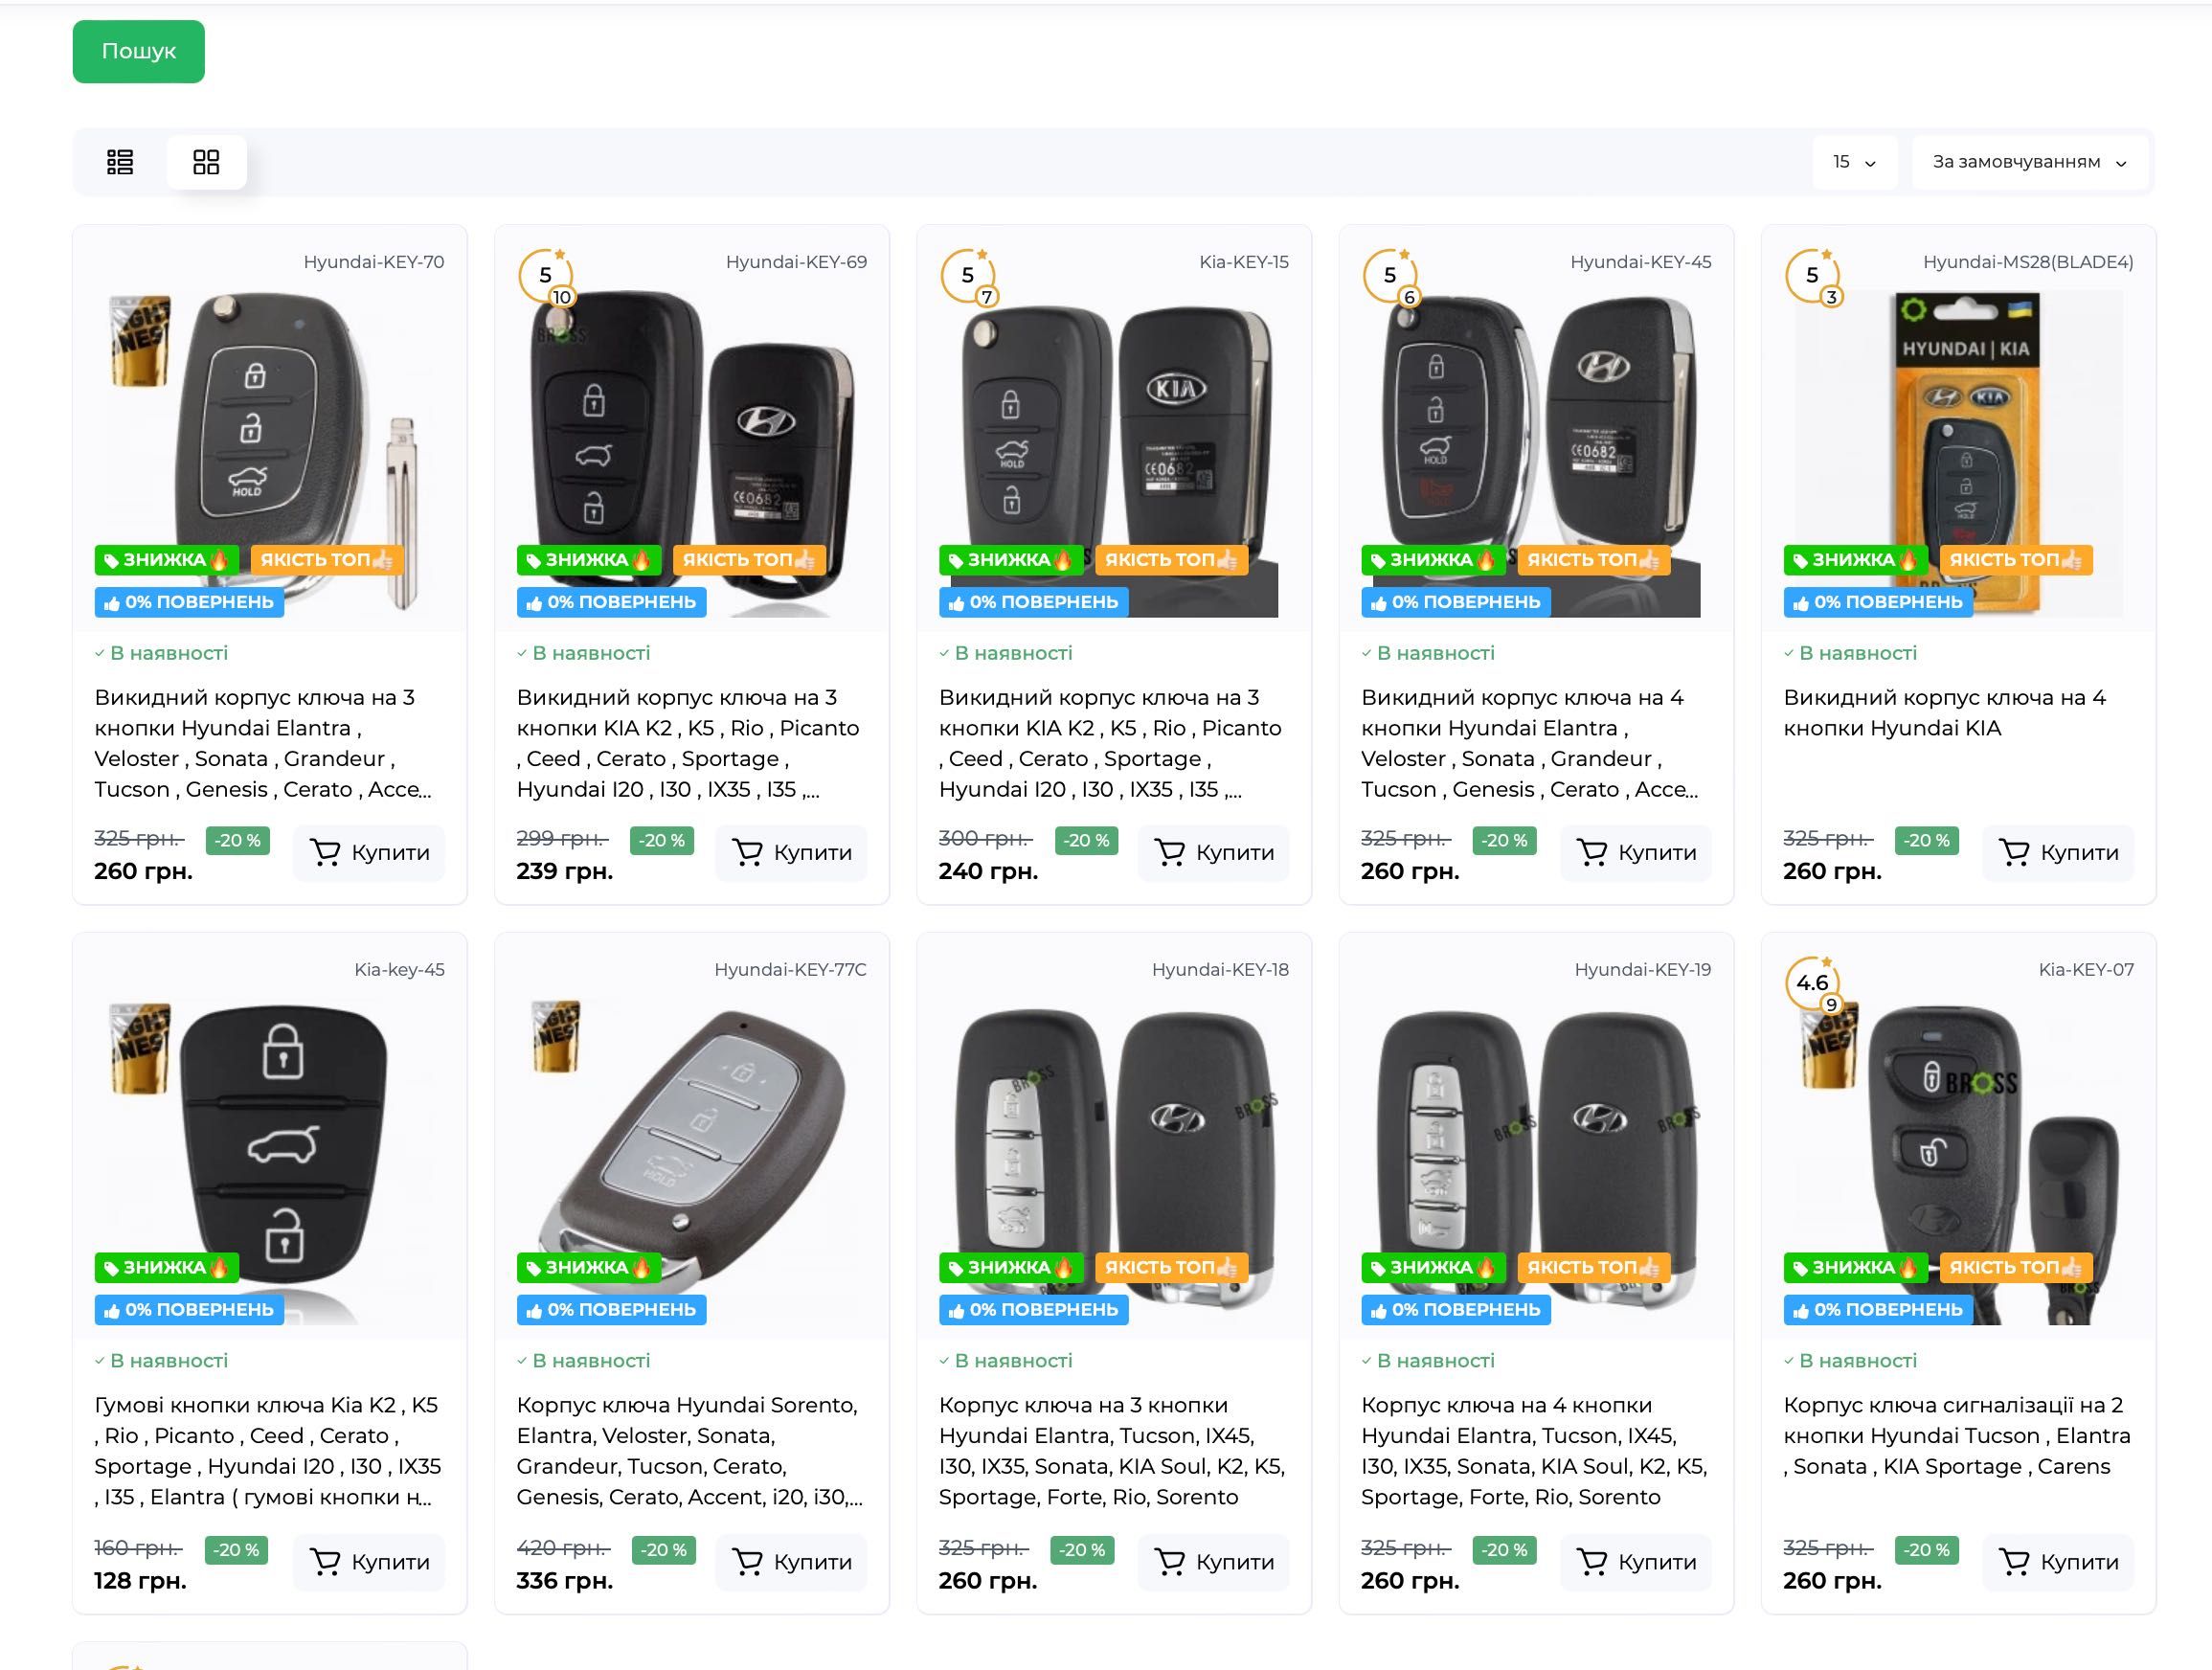Buy the Hyundai-KEY-70 key via Купити
The height and width of the screenshot is (1670, 2212).
(369, 853)
